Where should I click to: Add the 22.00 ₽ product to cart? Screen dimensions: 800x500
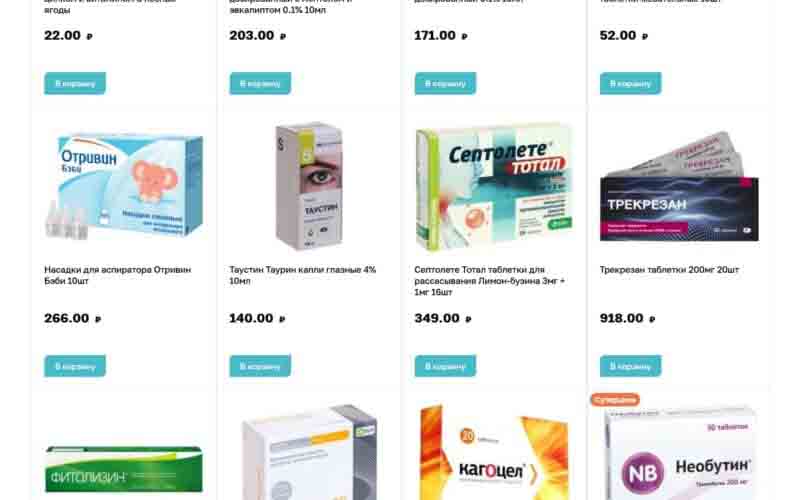pos(75,83)
